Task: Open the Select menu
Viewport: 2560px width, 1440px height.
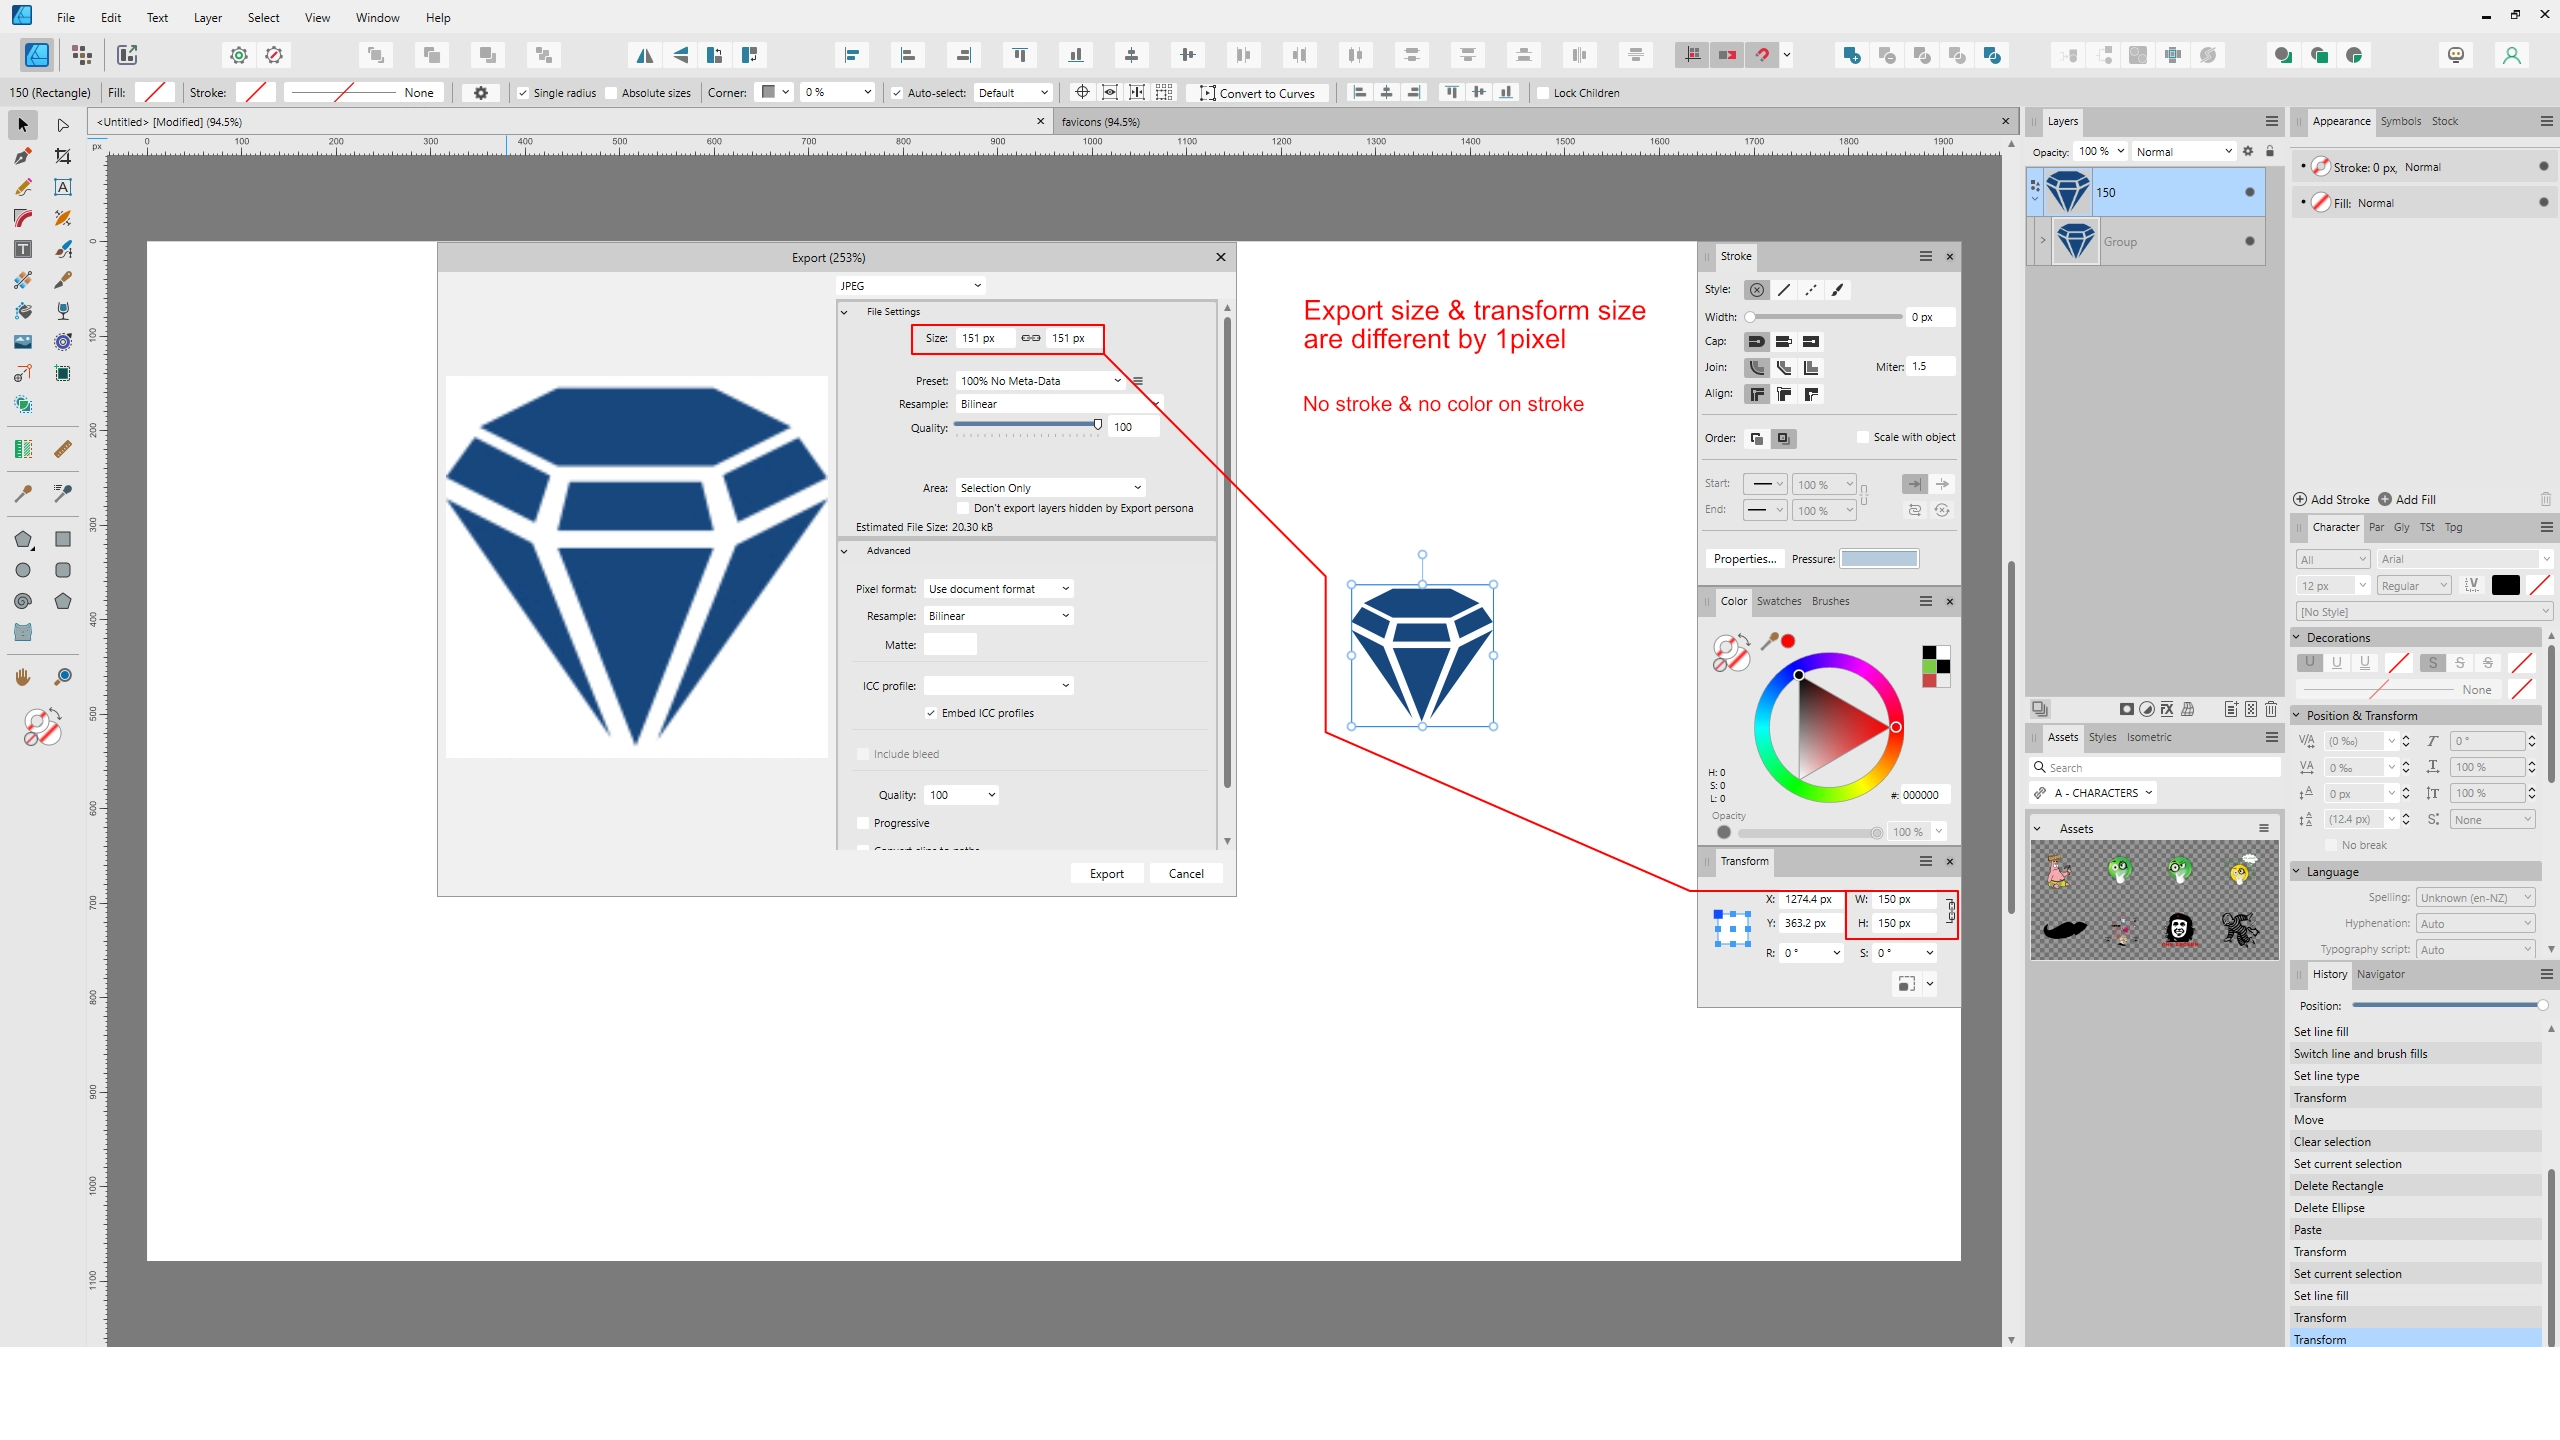Action: pyautogui.click(x=263, y=17)
